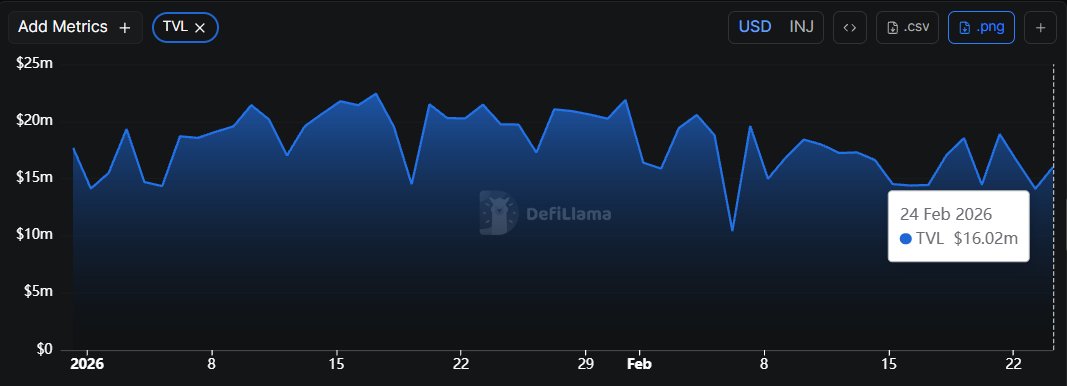
Task: Click the 2026 x-axis label
Action: [87, 364]
